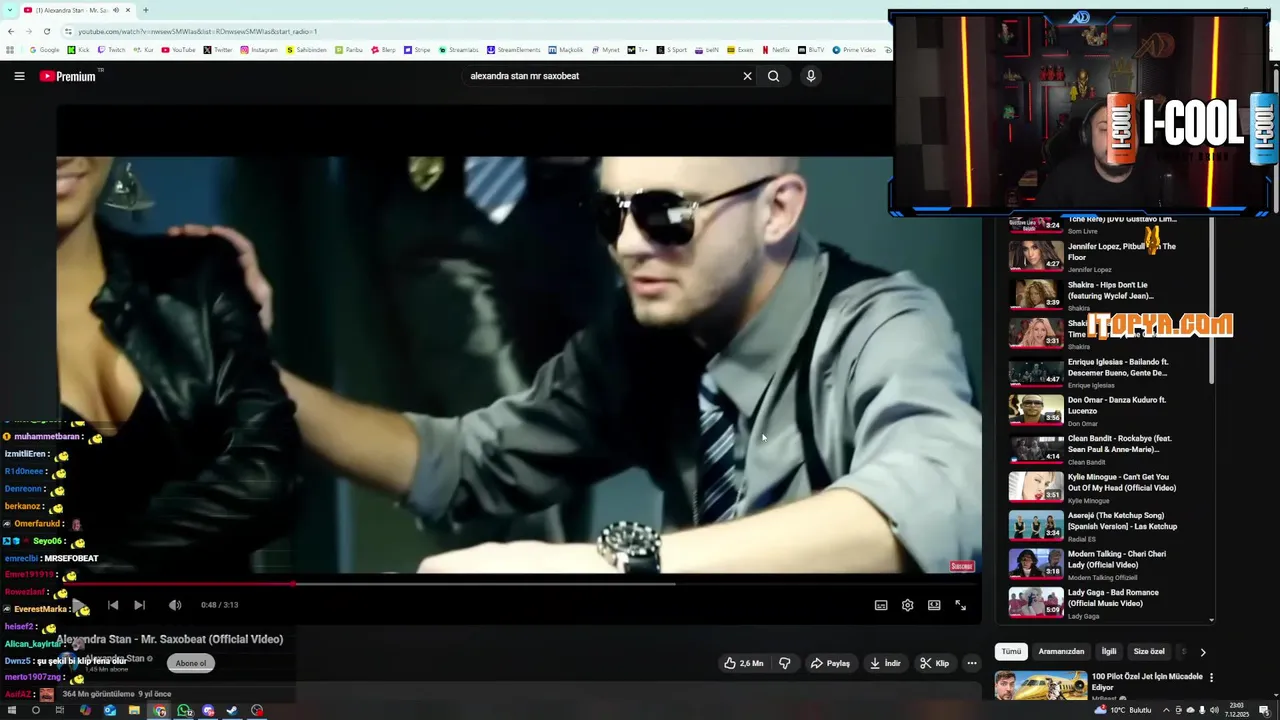Image resolution: width=1280 pixels, height=720 pixels.
Task: Collapse playlist using bottom down arrow
Action: click(1213, 620)
